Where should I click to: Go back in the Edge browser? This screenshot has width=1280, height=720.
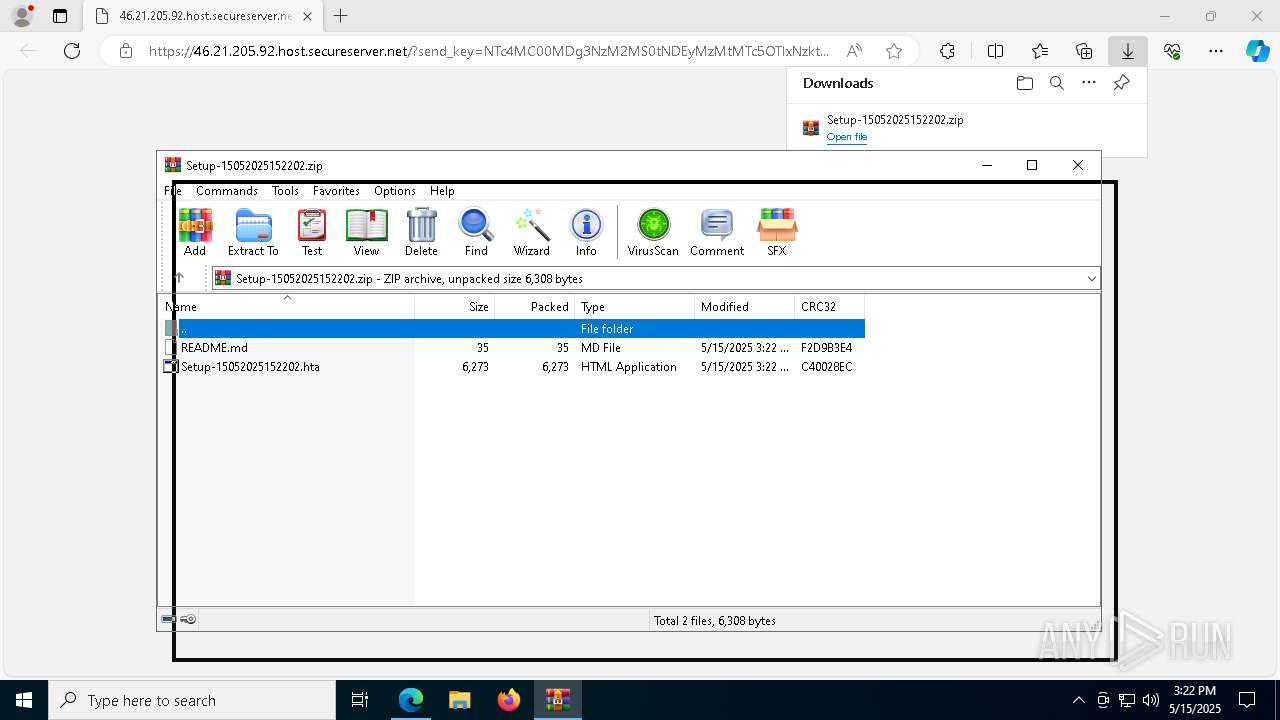tap(28, 51)
